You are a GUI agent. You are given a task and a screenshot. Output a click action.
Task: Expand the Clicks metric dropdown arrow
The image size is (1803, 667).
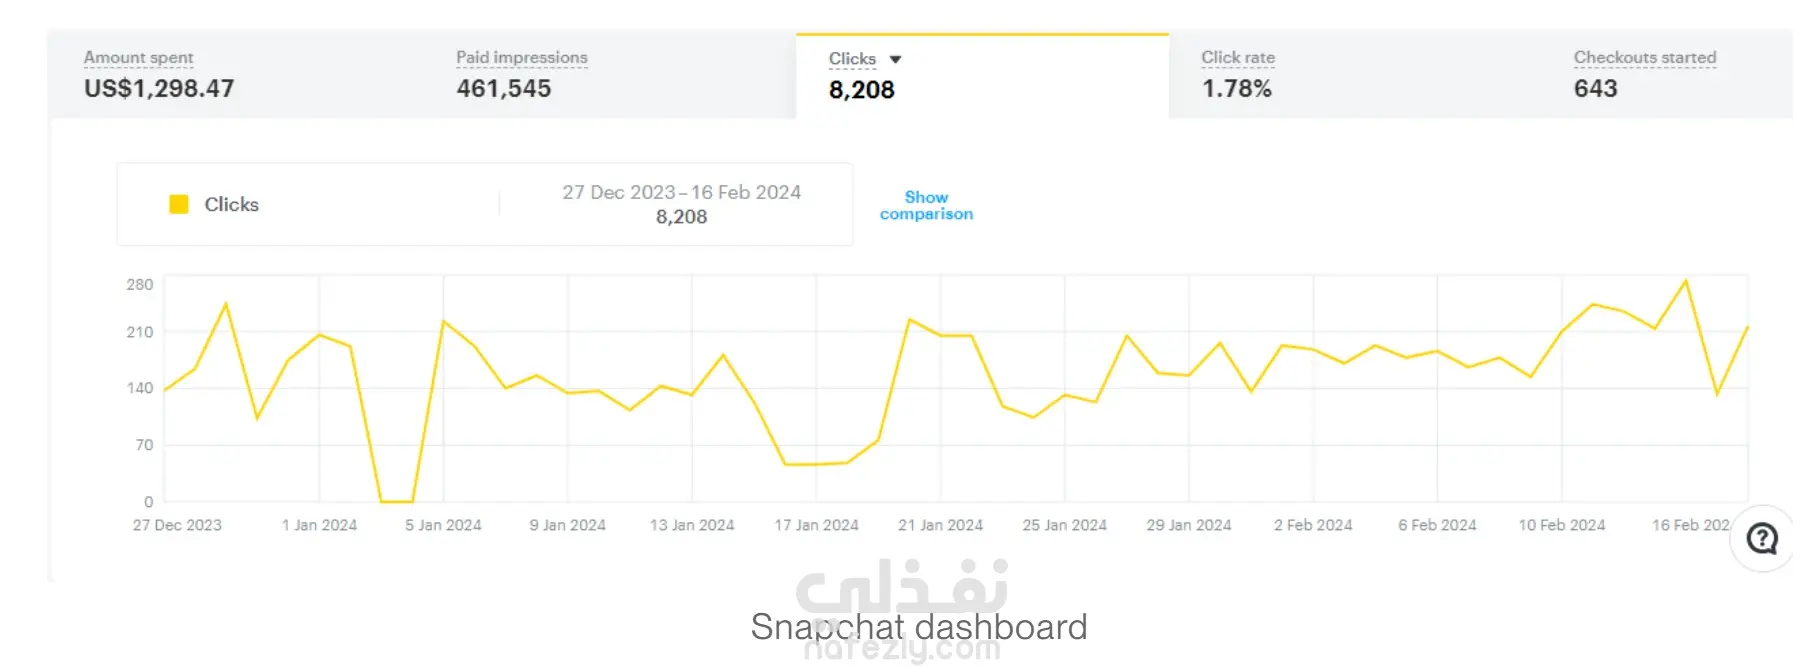pos(895,60)
